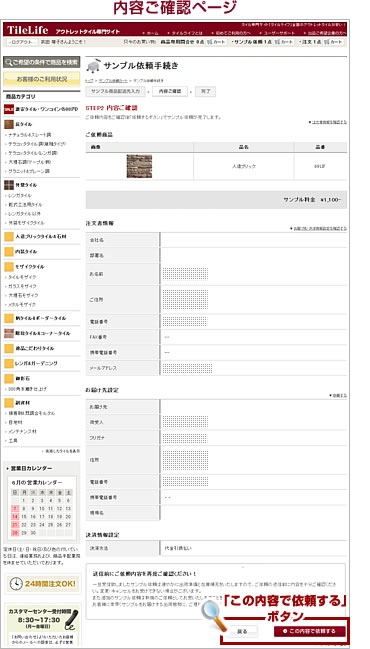Image resolution: width=370 pixels, height=649 pixels.
Task: Click the ログアウト button
Action: [22, 42]
